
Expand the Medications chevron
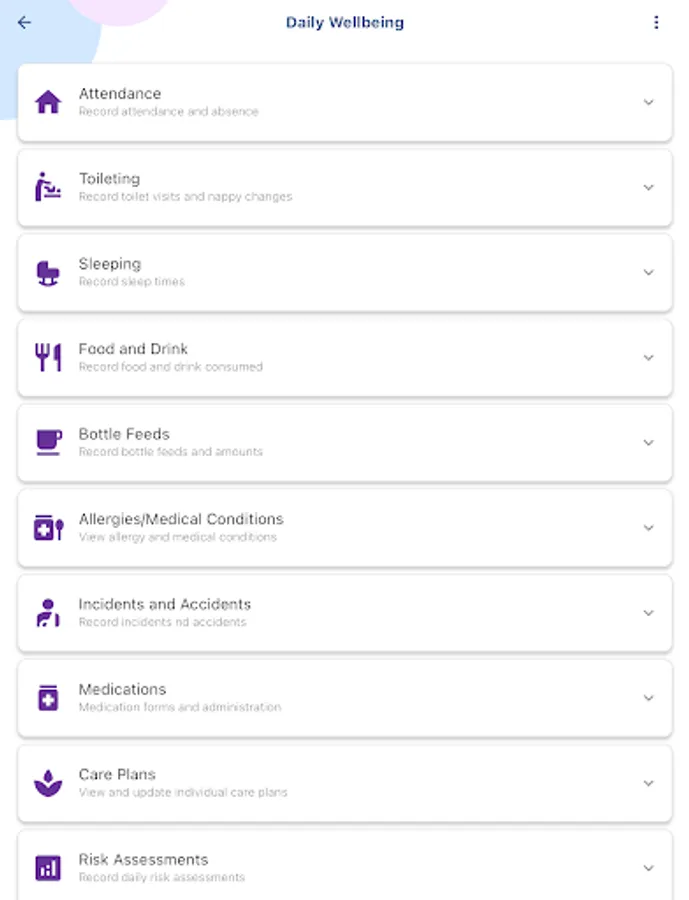point(648,697)
